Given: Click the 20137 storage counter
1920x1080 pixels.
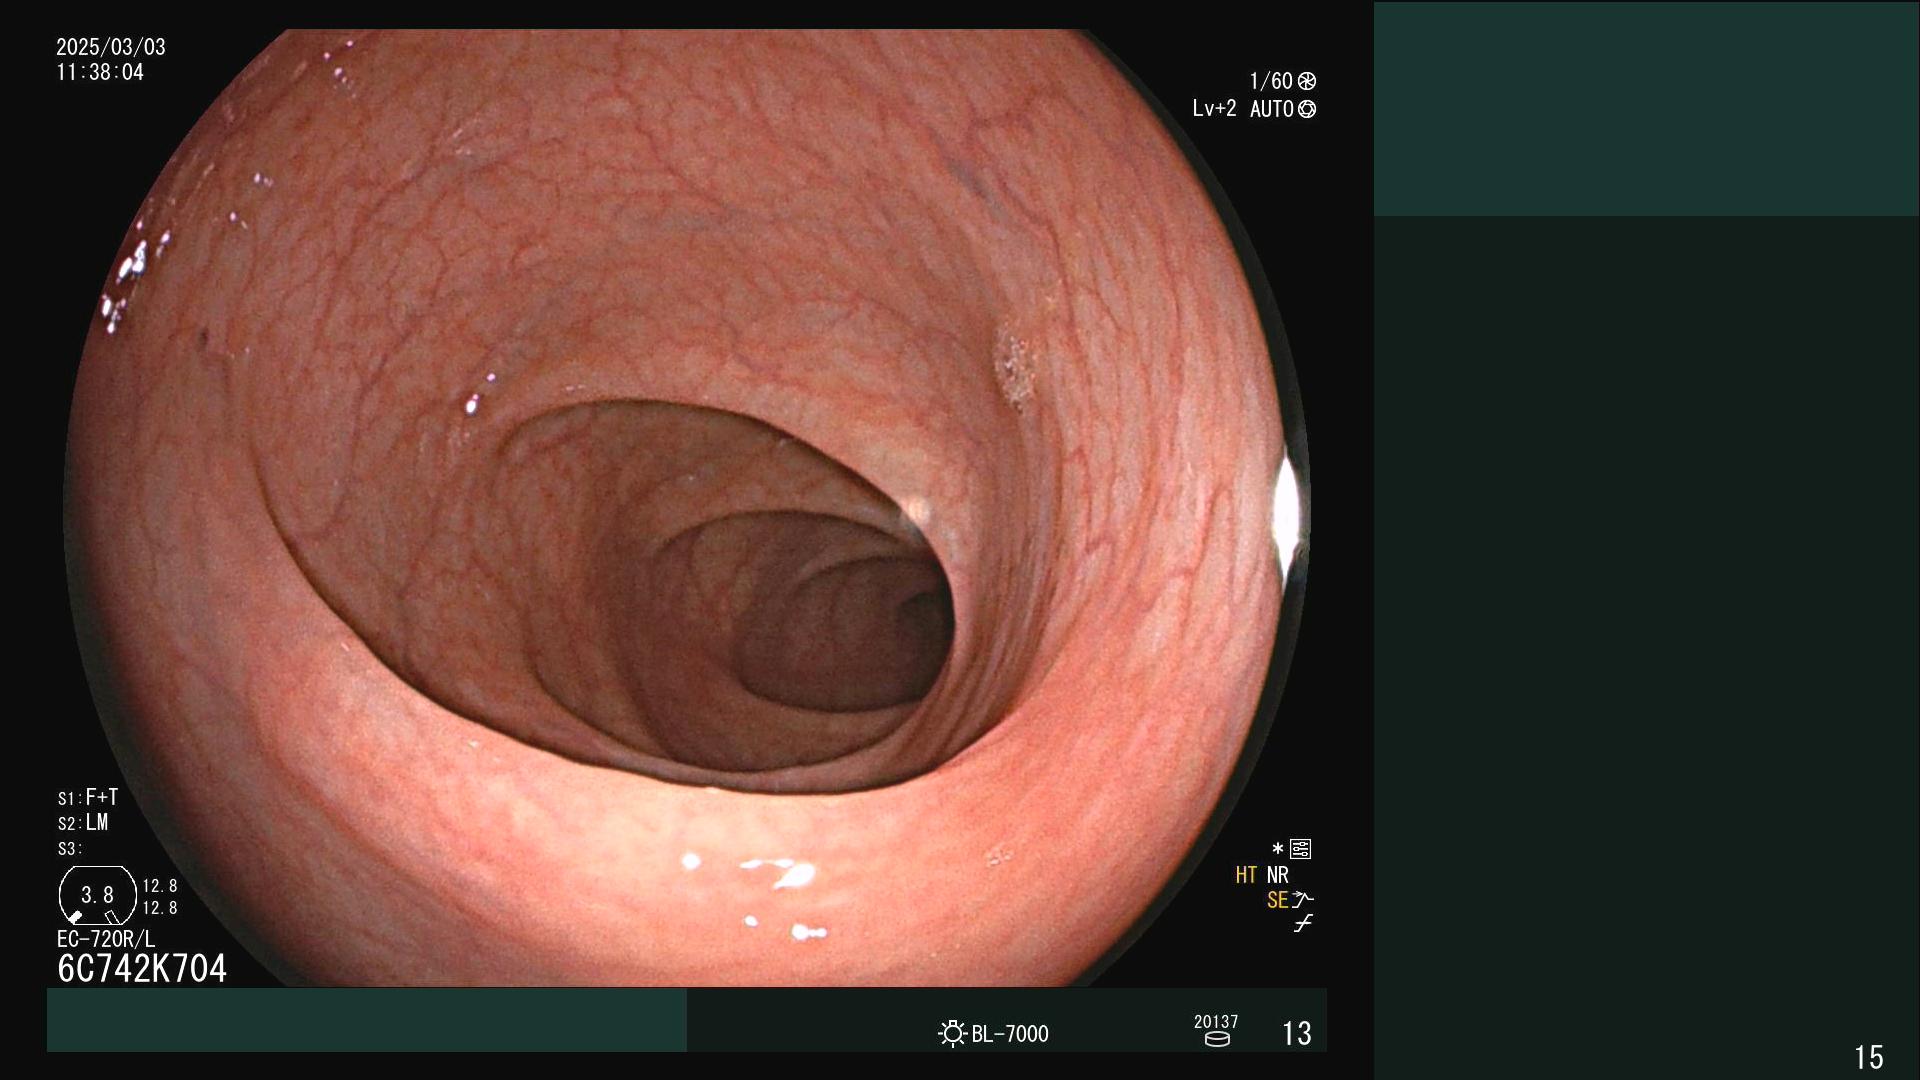Looking at the screenshot, I should tap(1216, 1021).
